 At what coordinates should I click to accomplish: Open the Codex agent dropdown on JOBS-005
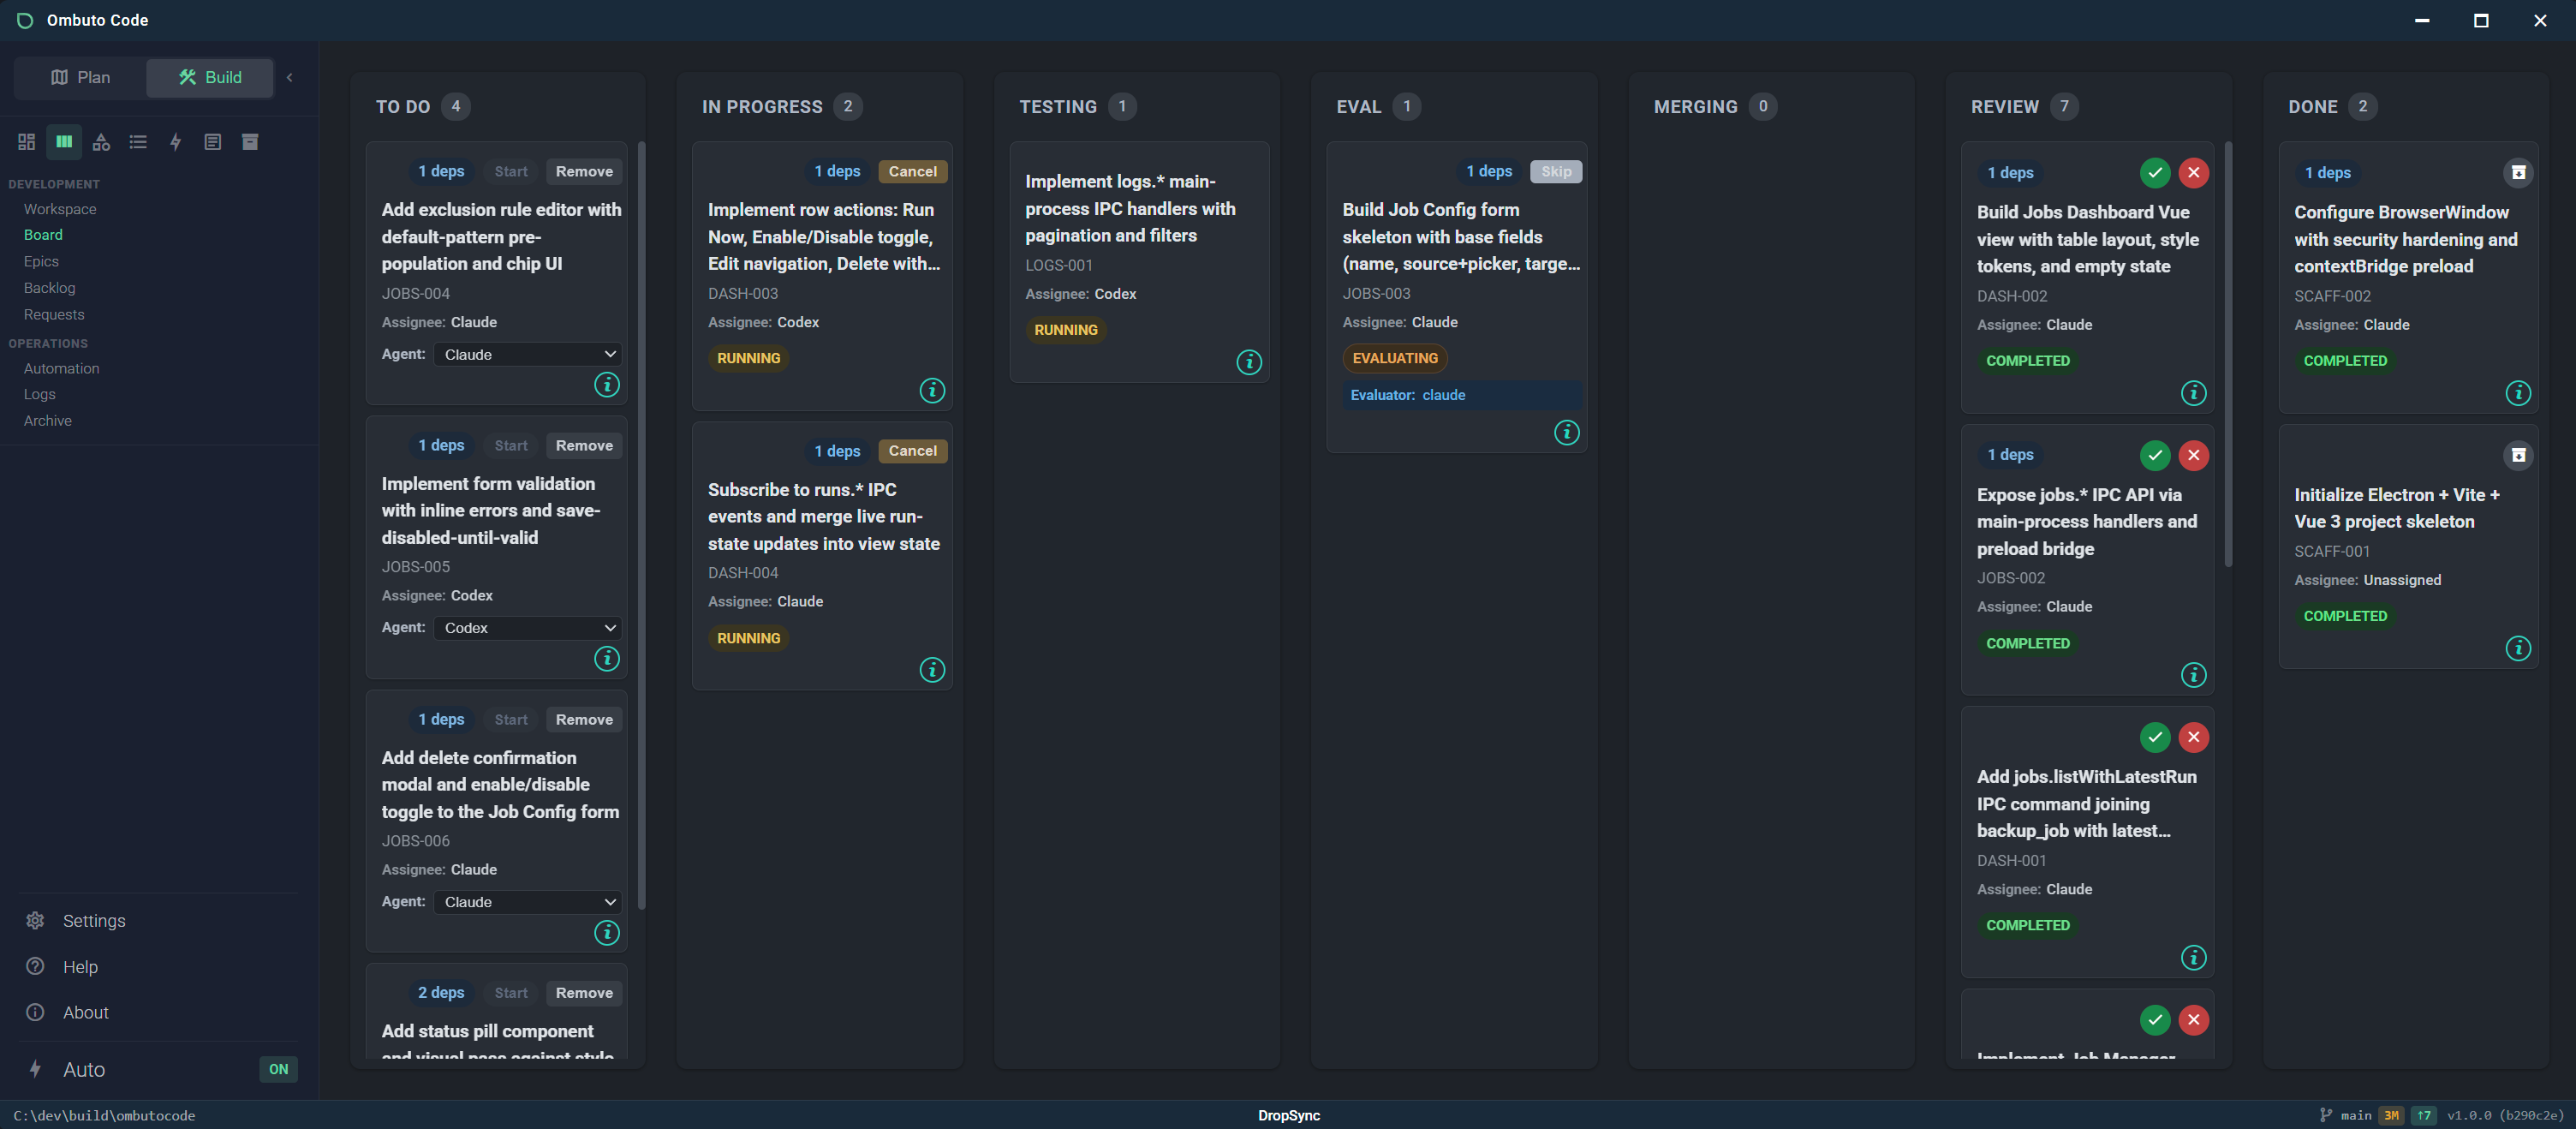(x=527, y=627)
